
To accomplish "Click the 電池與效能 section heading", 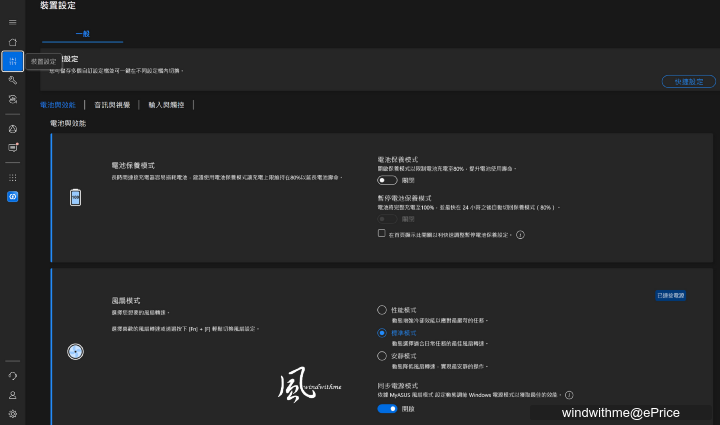I will click(x=68, y=123).
